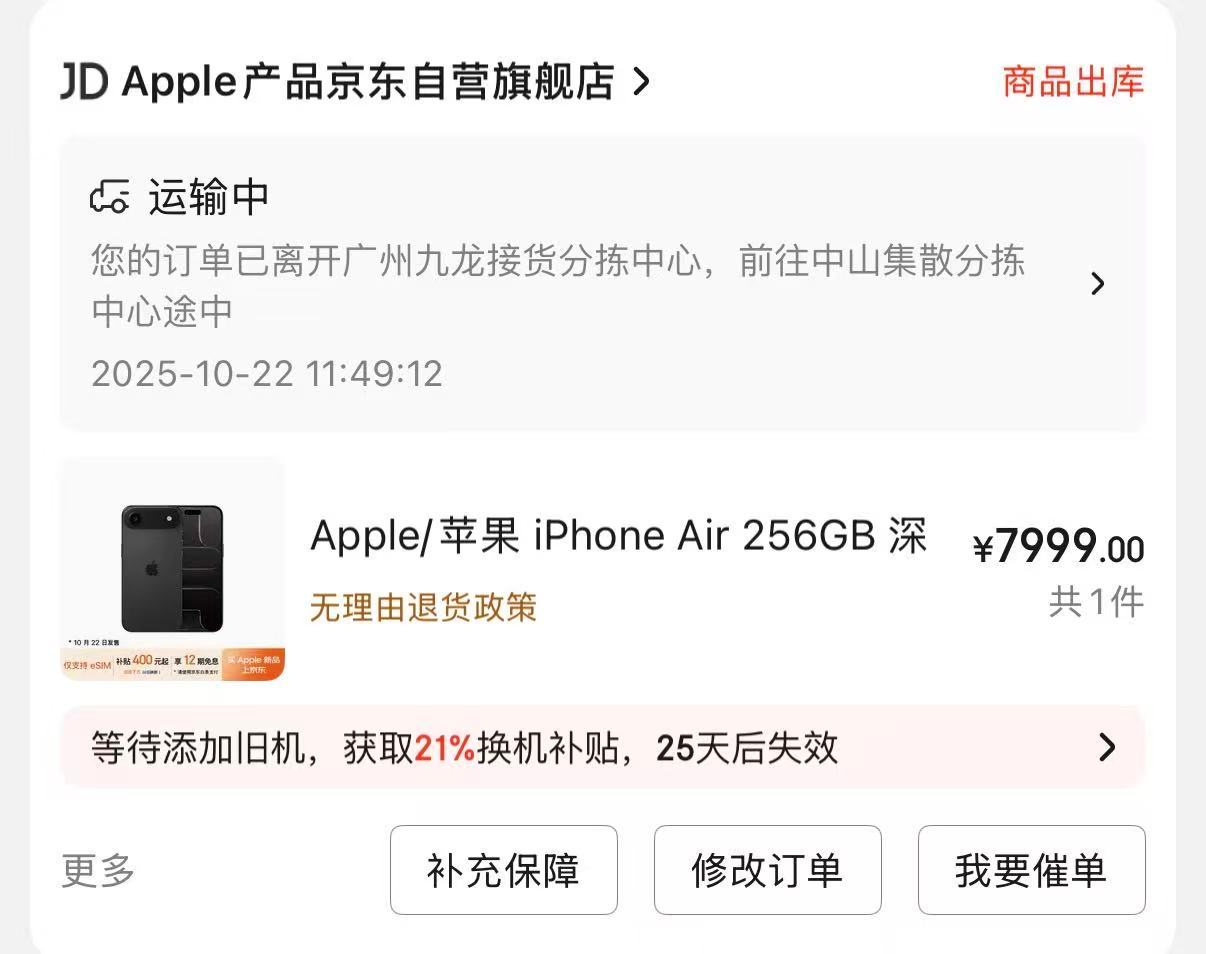
Task: Click the delivery truck icon
Action: tap(110, 197)
